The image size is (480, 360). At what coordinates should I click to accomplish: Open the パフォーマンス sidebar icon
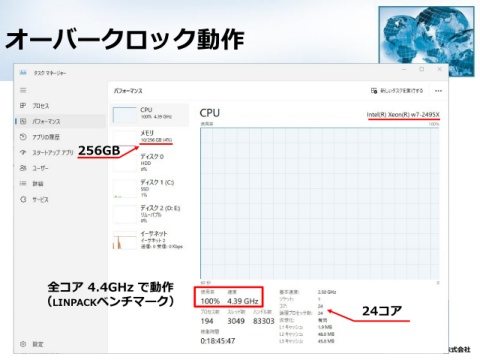coord(23,121)
